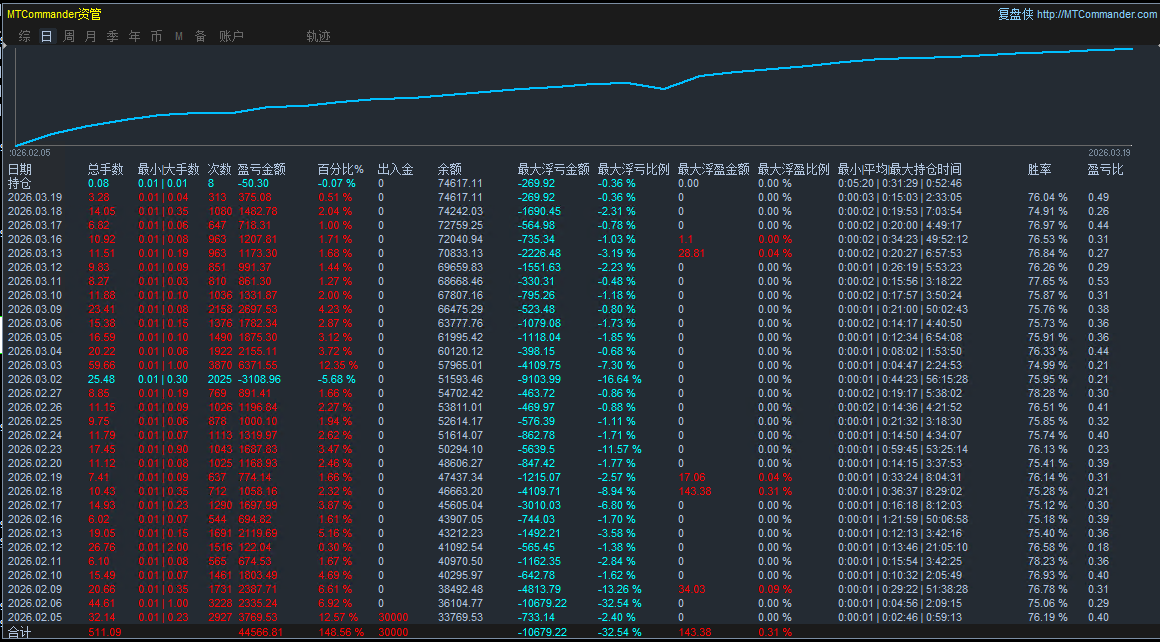Viewport: 1160px width, 642px height.
Task: Switch to the 月 monthly tab
Action: coord(91,36)
